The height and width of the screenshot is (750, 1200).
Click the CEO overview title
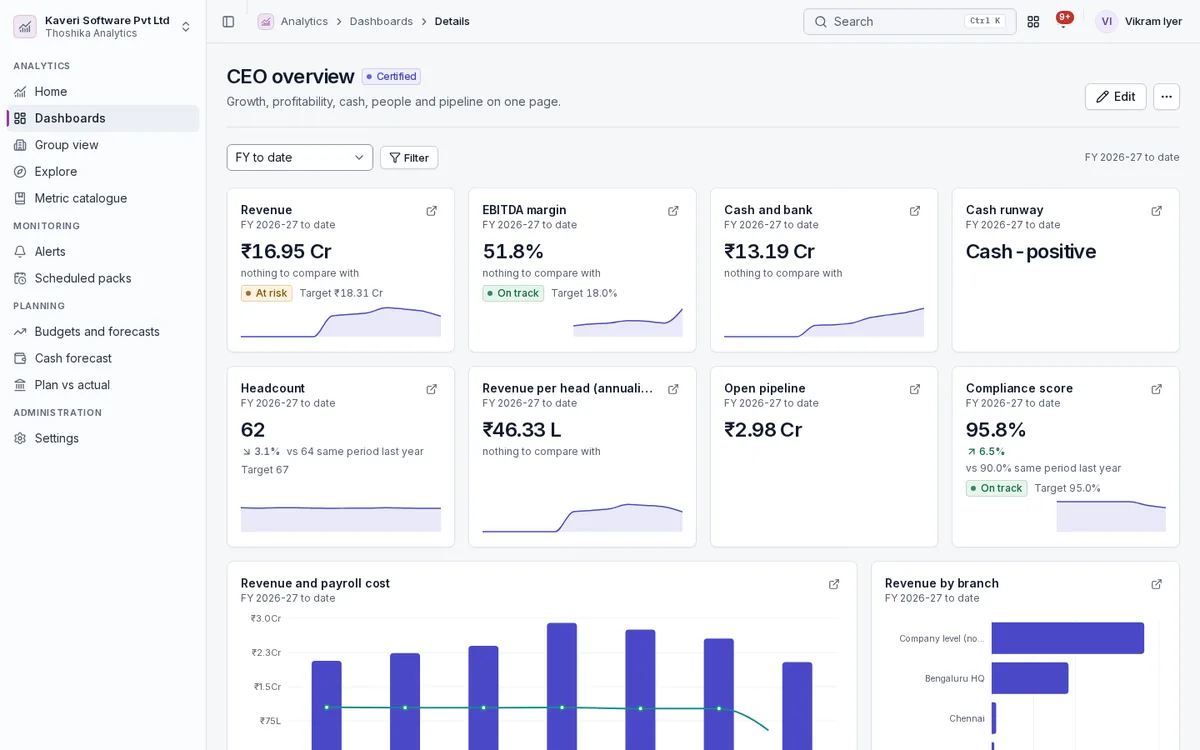[x=290, y=76]
